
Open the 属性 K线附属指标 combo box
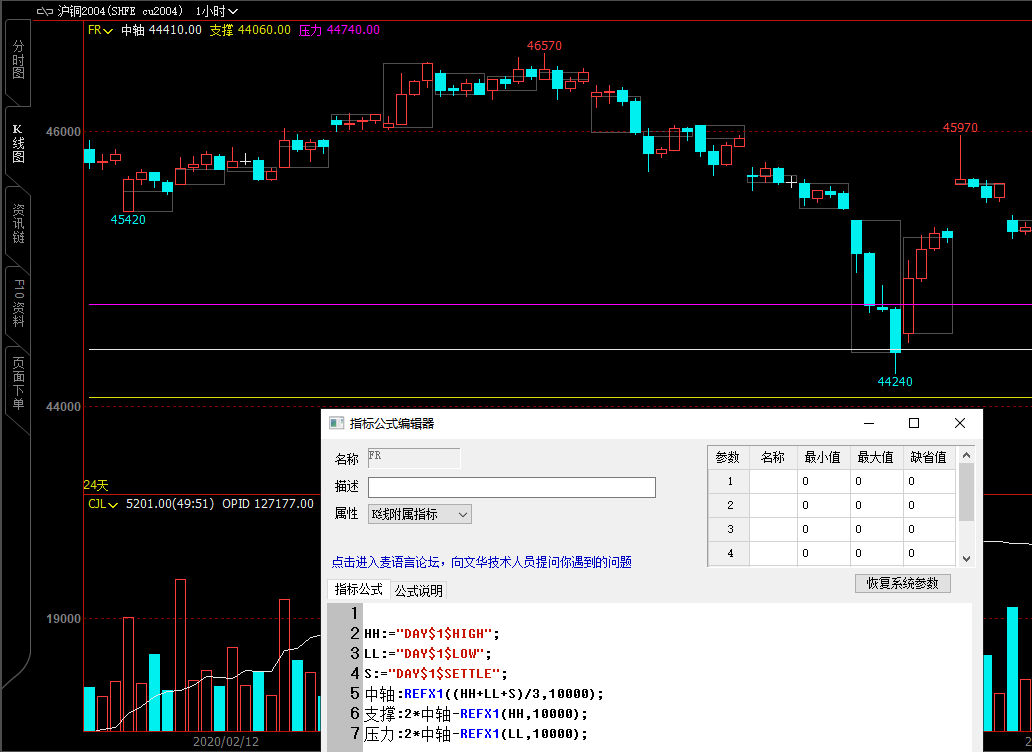tap(419, 514)
